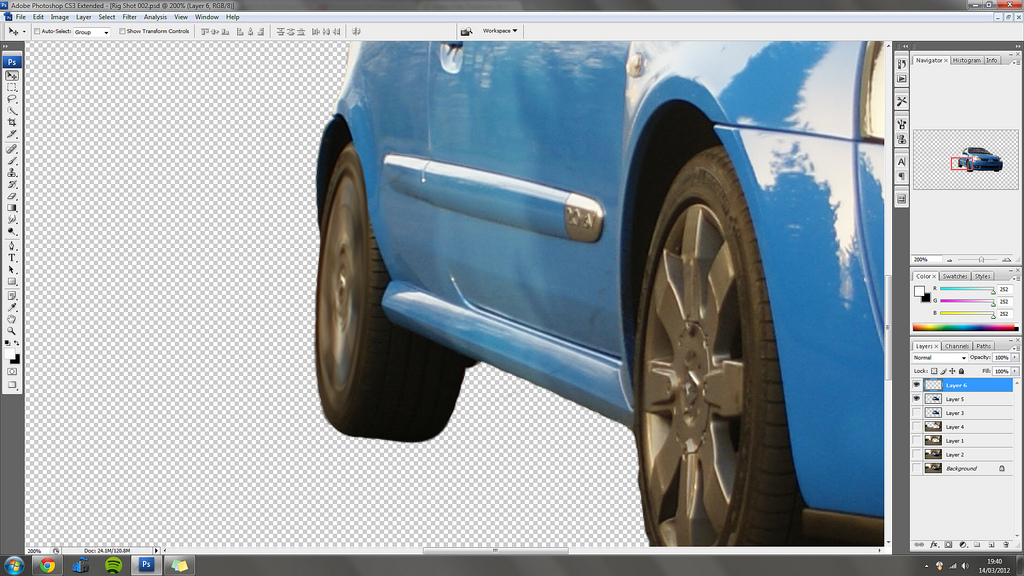
Task: Choose the Zoom magnifier tool
Action: (12, 330)
